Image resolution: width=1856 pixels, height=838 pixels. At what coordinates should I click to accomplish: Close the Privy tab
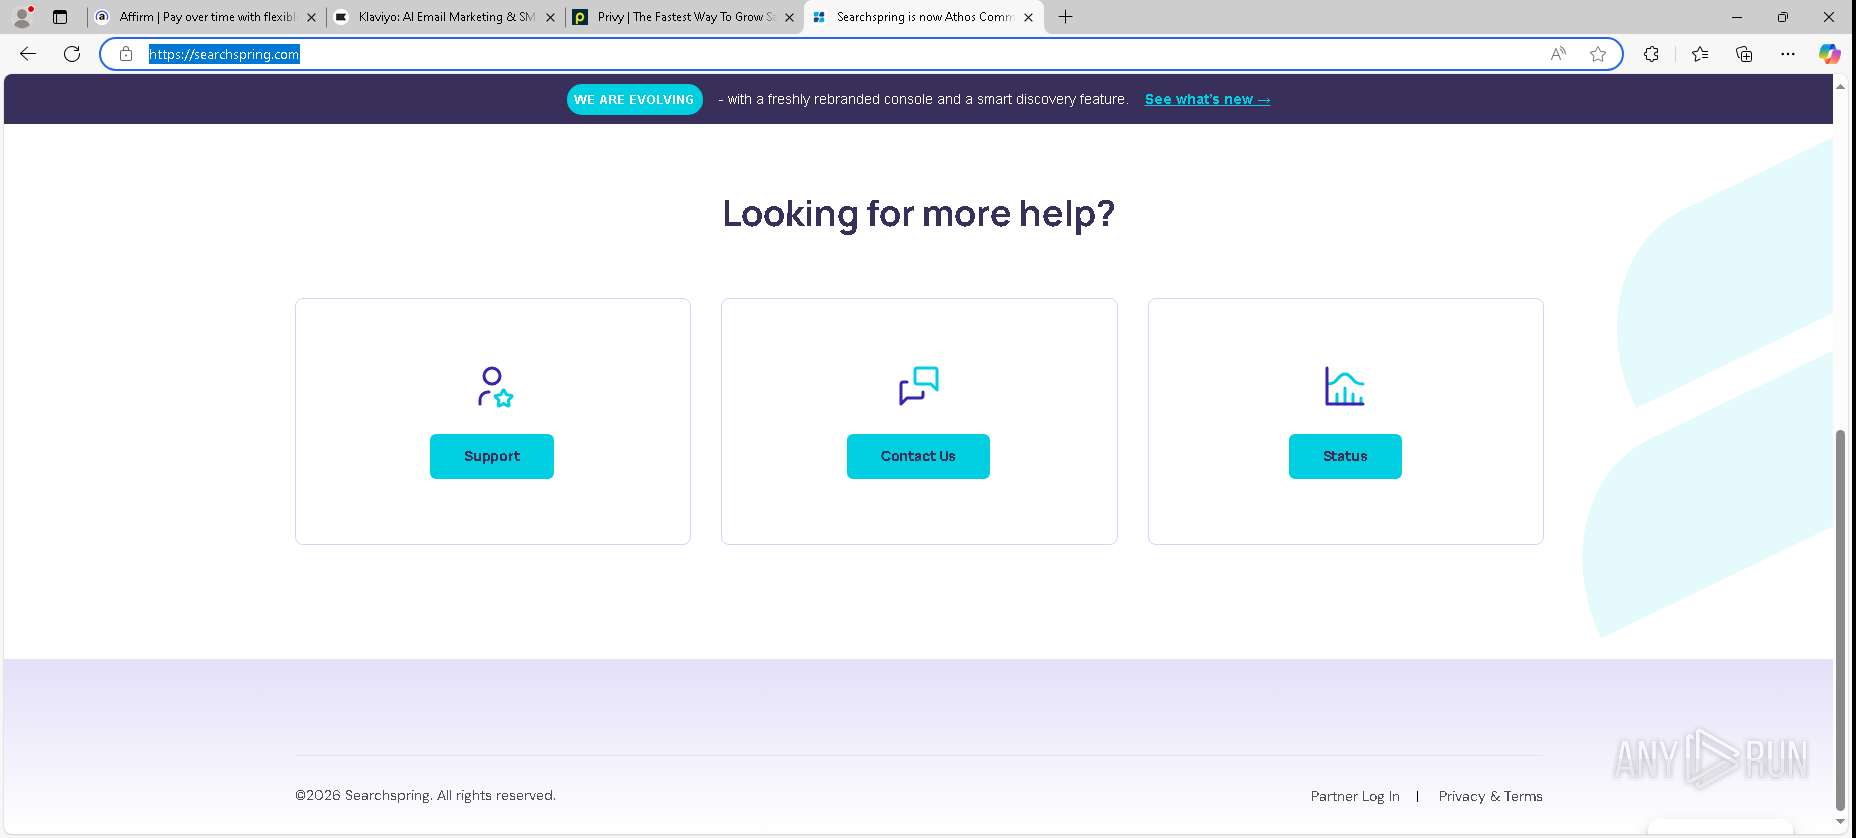789,17
